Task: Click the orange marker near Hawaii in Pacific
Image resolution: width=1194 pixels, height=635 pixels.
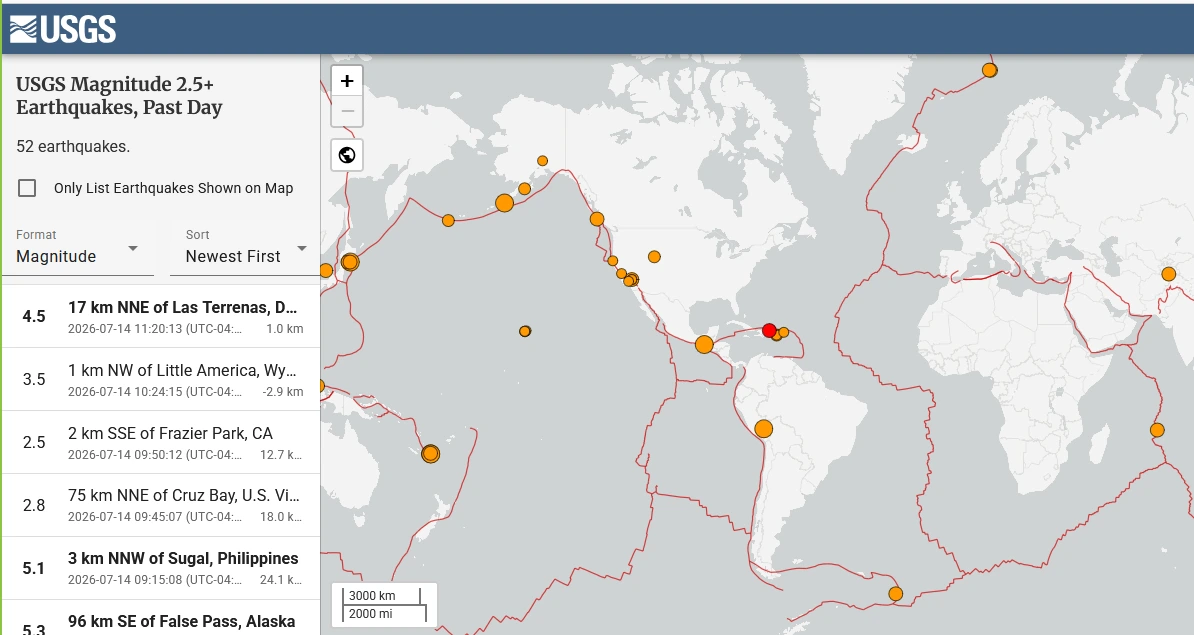Action: pyautogui.click(x=525, y=331)
